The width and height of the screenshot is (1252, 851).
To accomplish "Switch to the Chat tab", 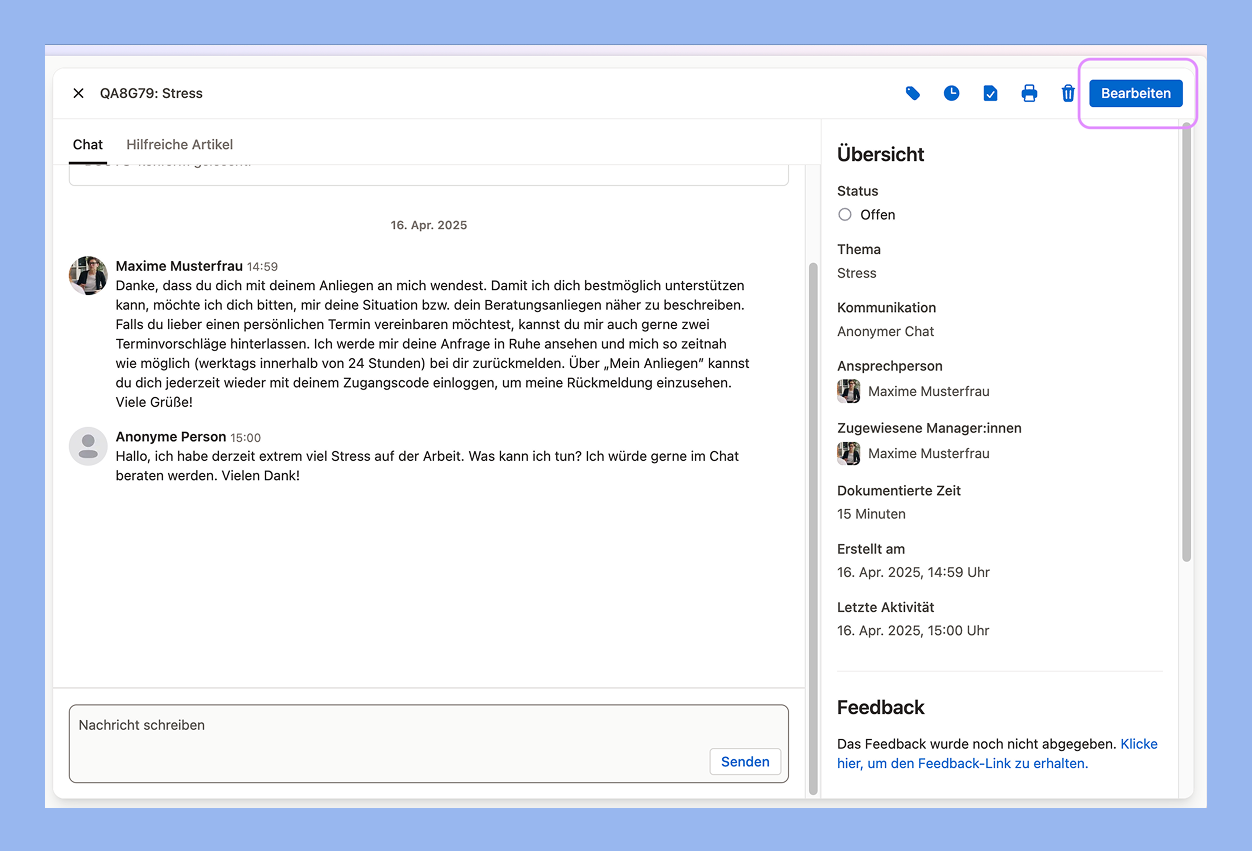I will [x=88, y=145].
